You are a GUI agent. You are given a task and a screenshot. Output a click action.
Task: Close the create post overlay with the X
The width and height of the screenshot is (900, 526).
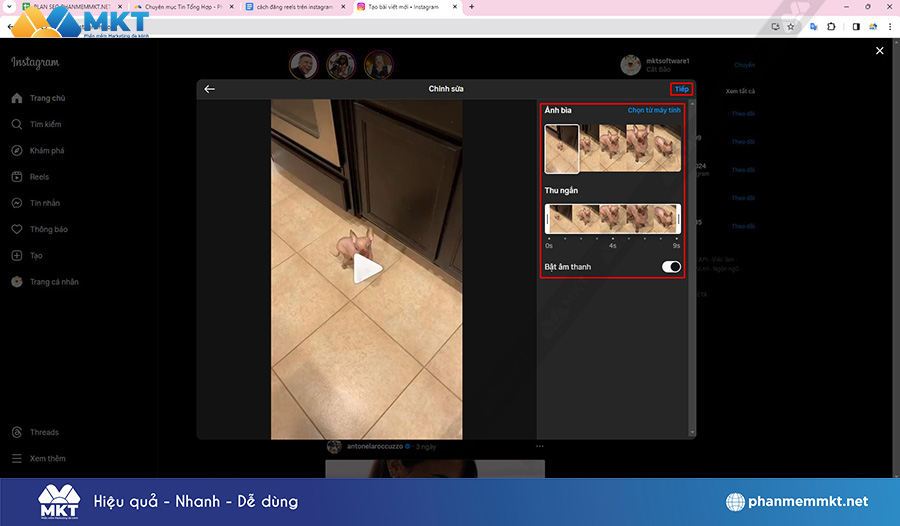pyautogui.click(x=879, y=51)
